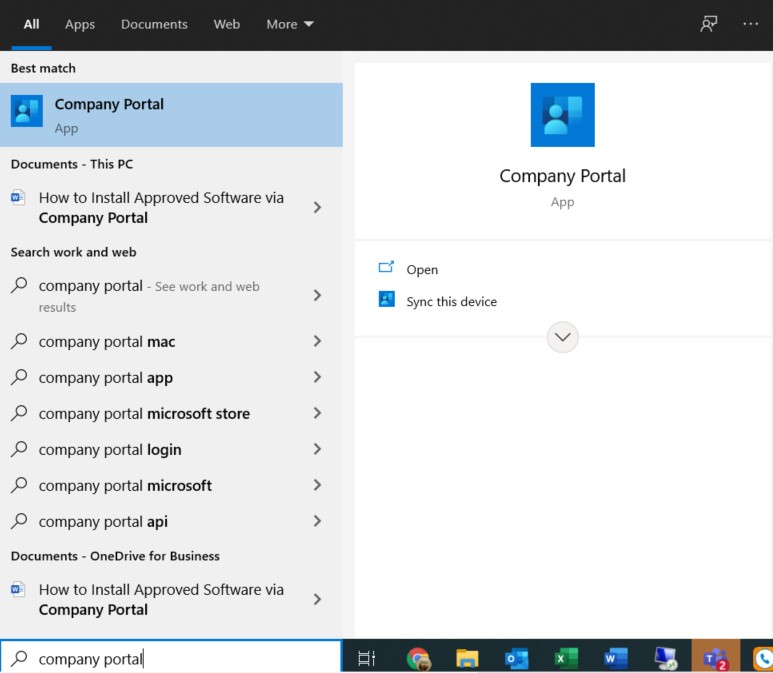
Task: Launch Excel from the taskbar
Action: (566, 658)
